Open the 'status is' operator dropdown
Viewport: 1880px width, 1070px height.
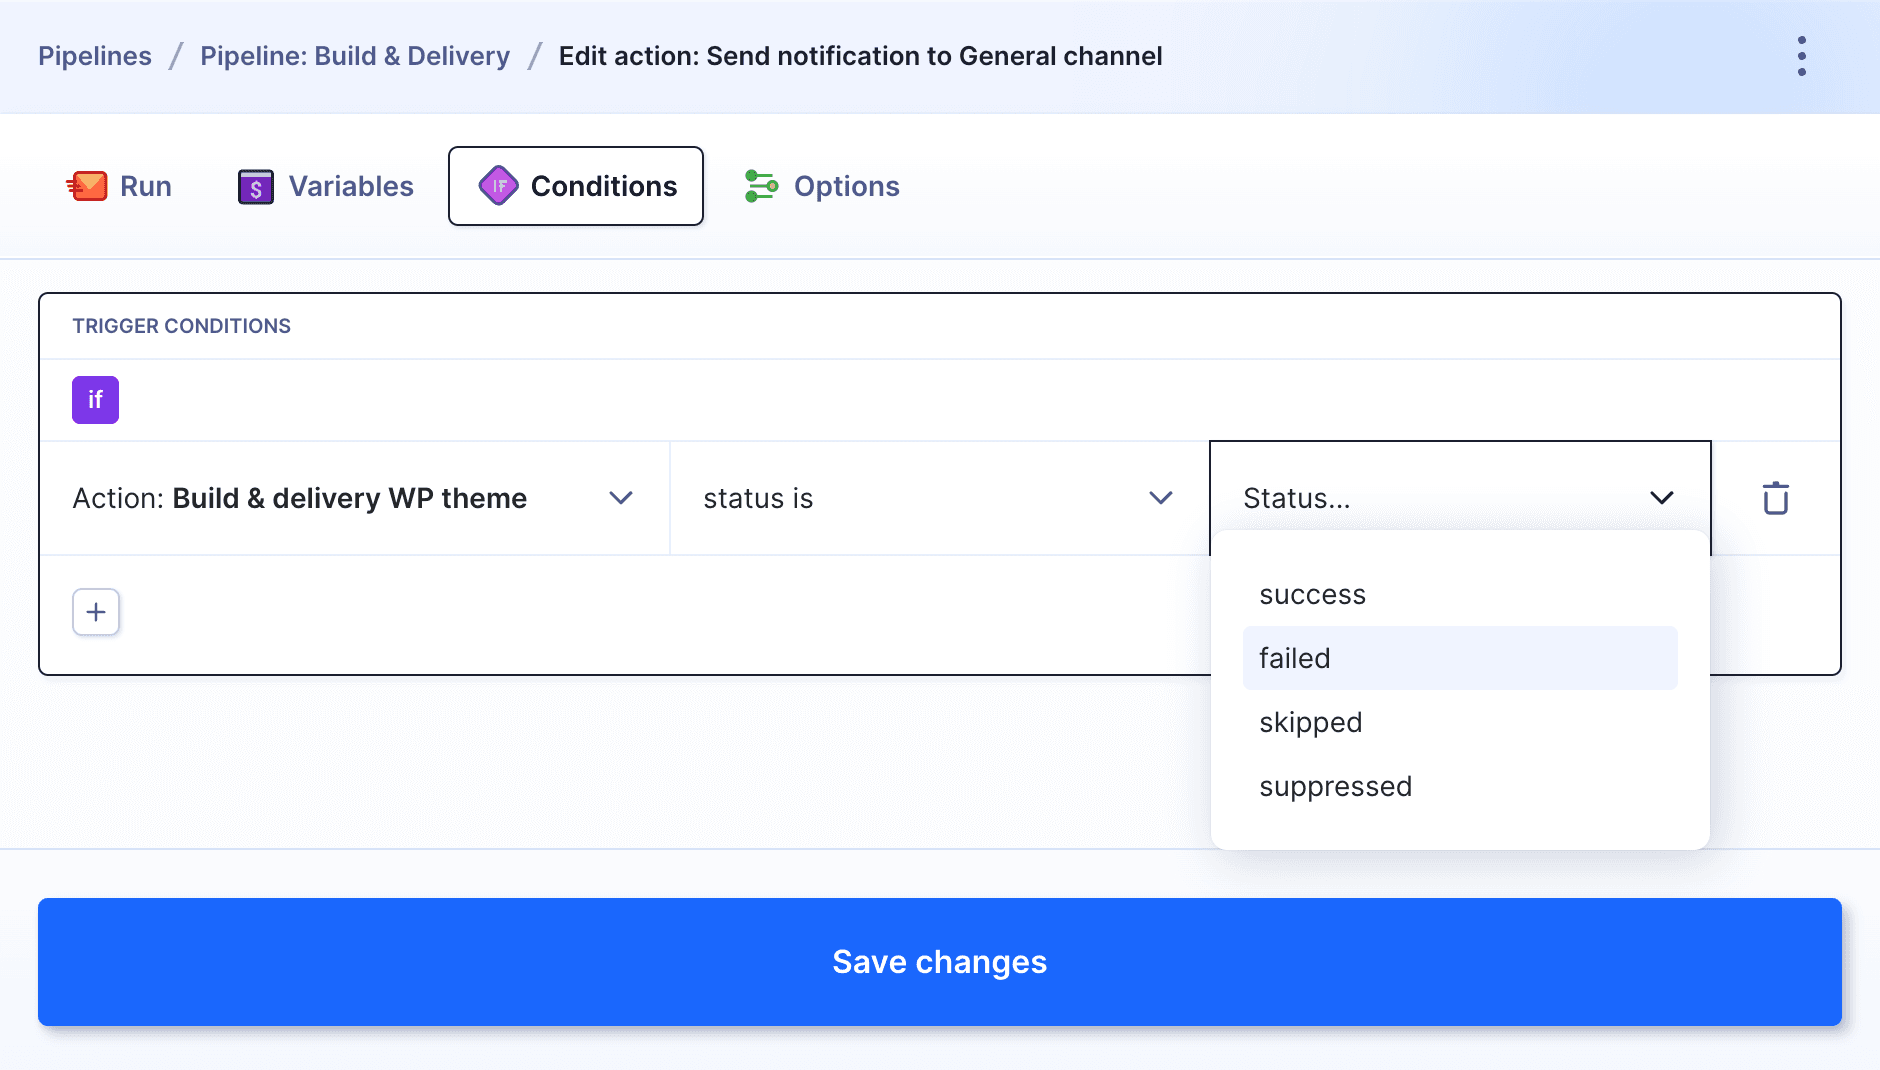[938, 498]
